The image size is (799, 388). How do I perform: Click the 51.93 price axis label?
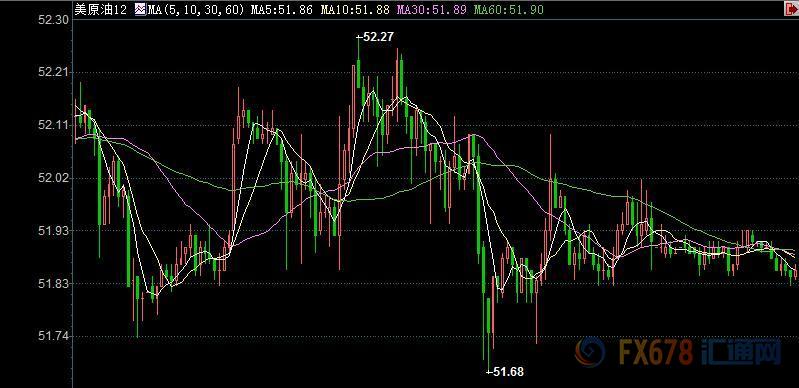53,230
